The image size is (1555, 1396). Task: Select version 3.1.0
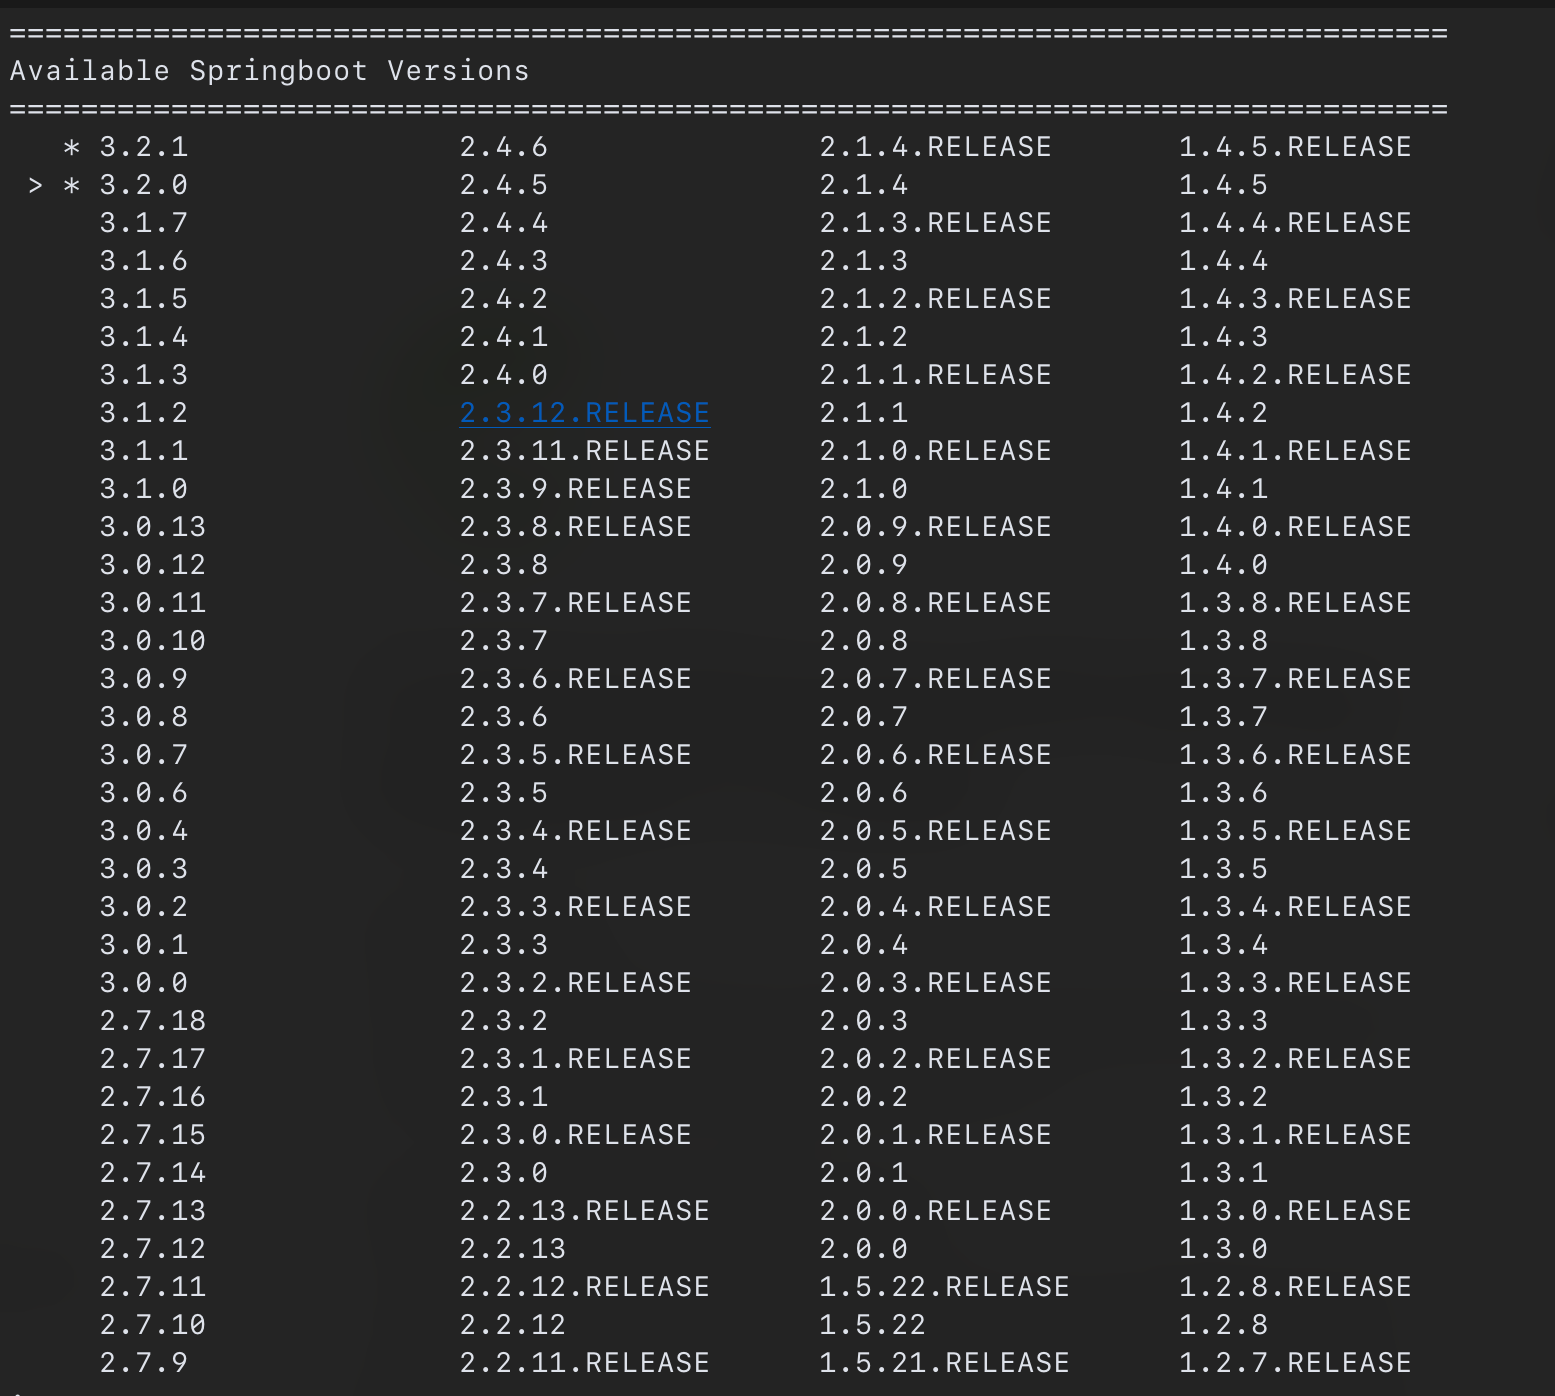point(144,489)
